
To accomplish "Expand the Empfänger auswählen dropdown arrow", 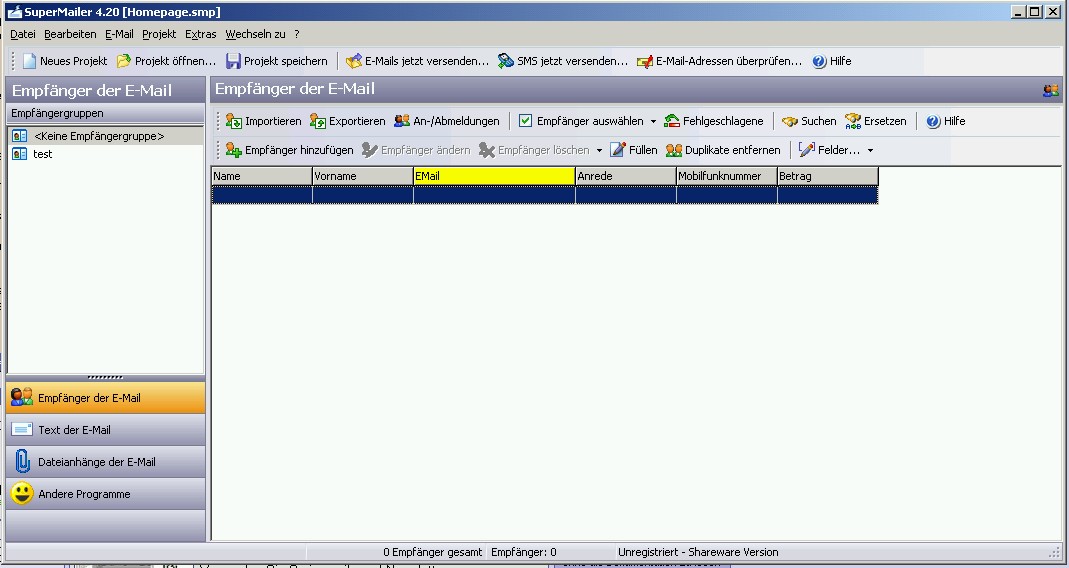I will tap(653, 121).
